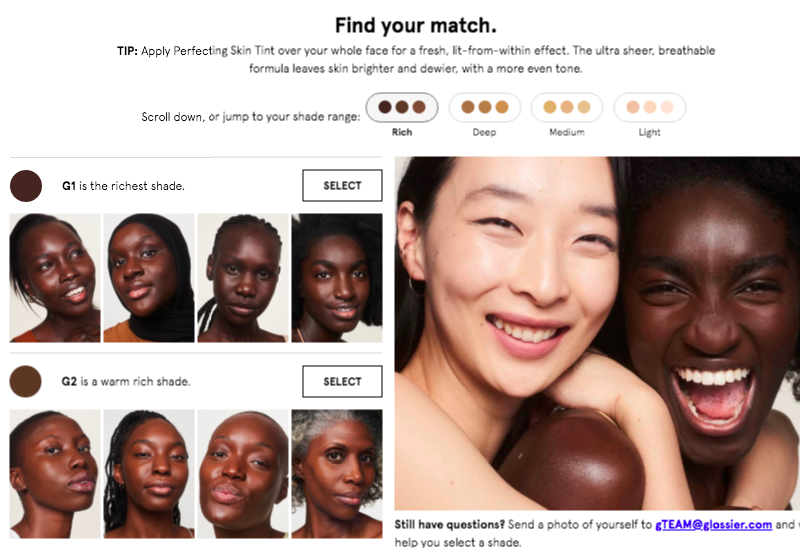This screenshot has height=548, width=800.
Task: Click the Rich label under shade dots
Action: tap(402, 132)
